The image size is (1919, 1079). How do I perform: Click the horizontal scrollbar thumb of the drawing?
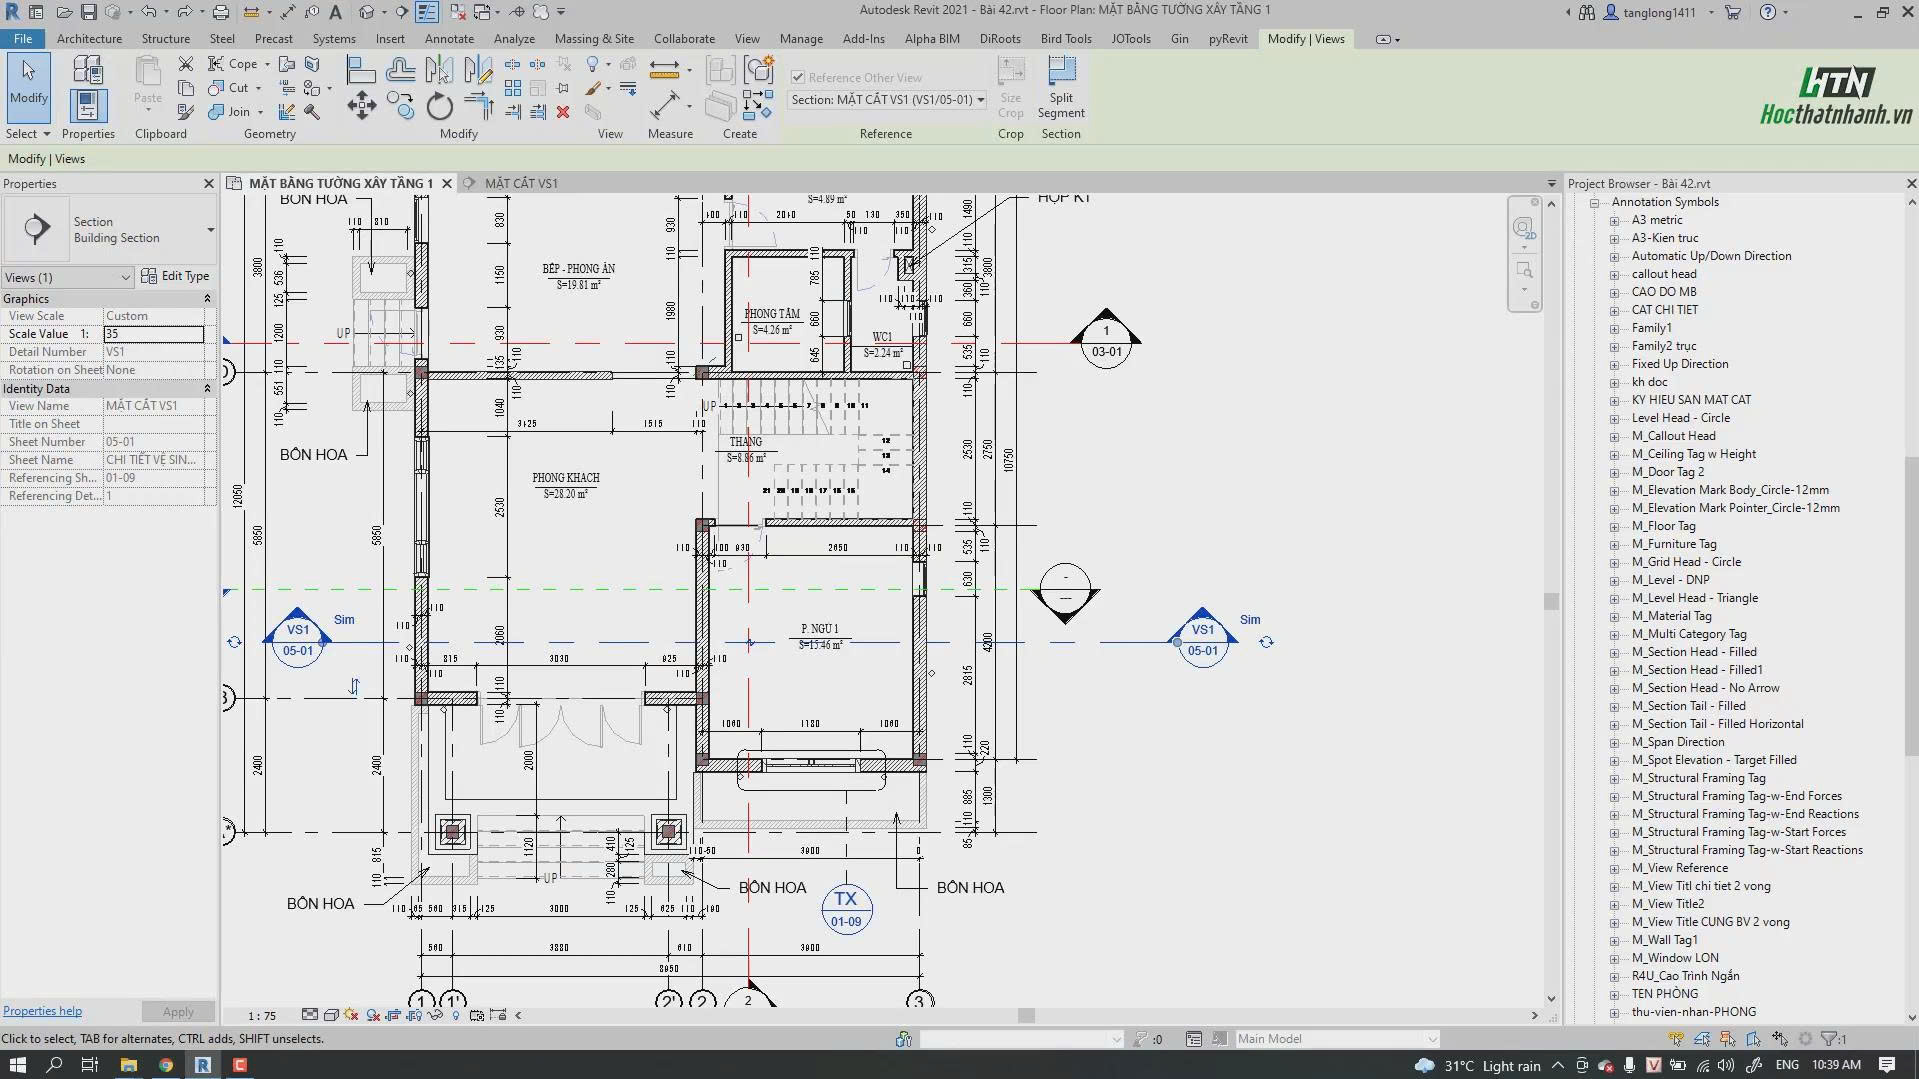(1026, 1015)
